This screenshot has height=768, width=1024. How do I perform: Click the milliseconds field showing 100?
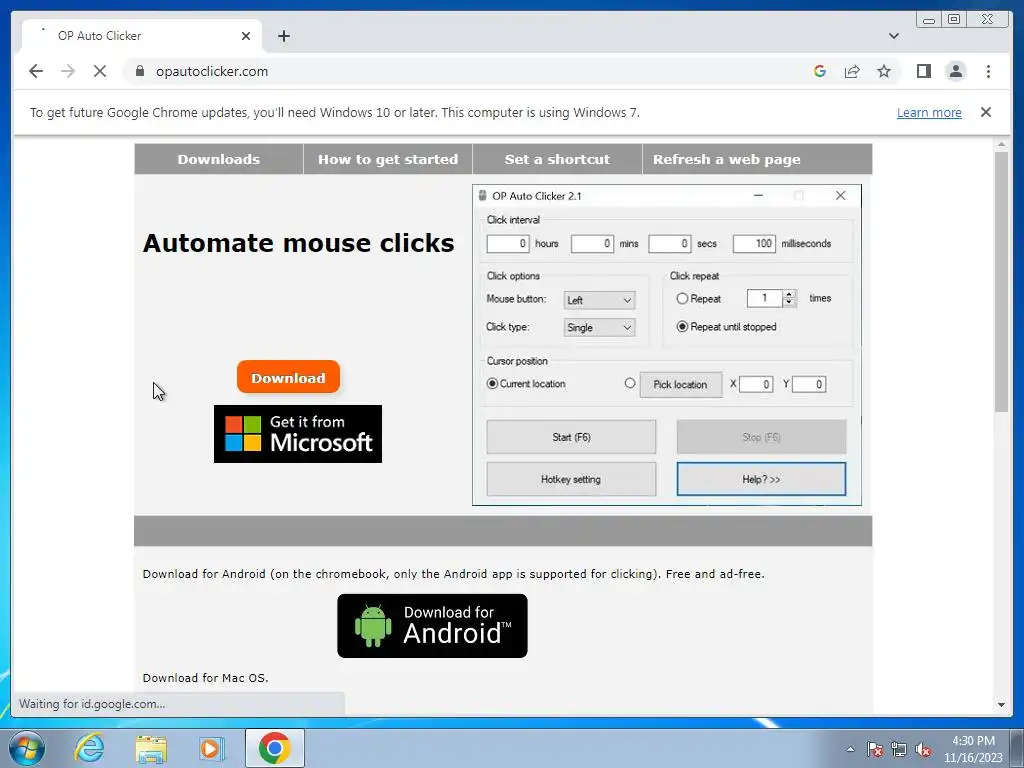[x=754, y=244]
